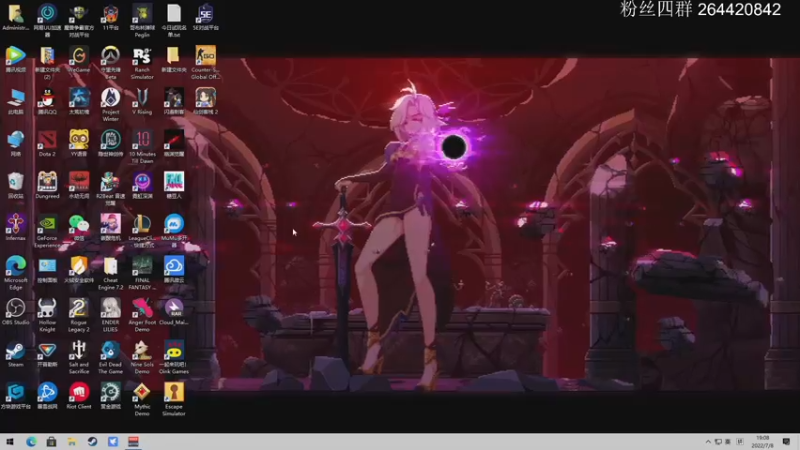Open Edge browser from the taskbar
Screen dimensions: 800x450
[31, 442]
